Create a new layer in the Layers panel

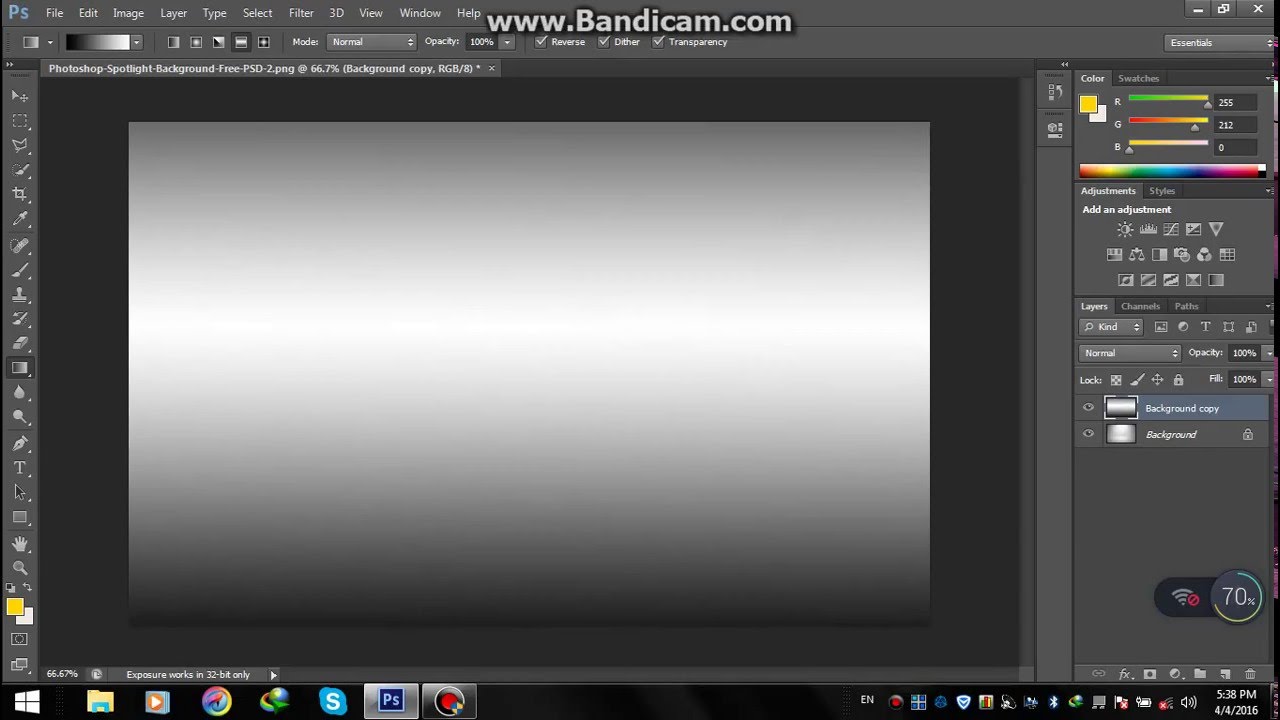point(1226,674)
